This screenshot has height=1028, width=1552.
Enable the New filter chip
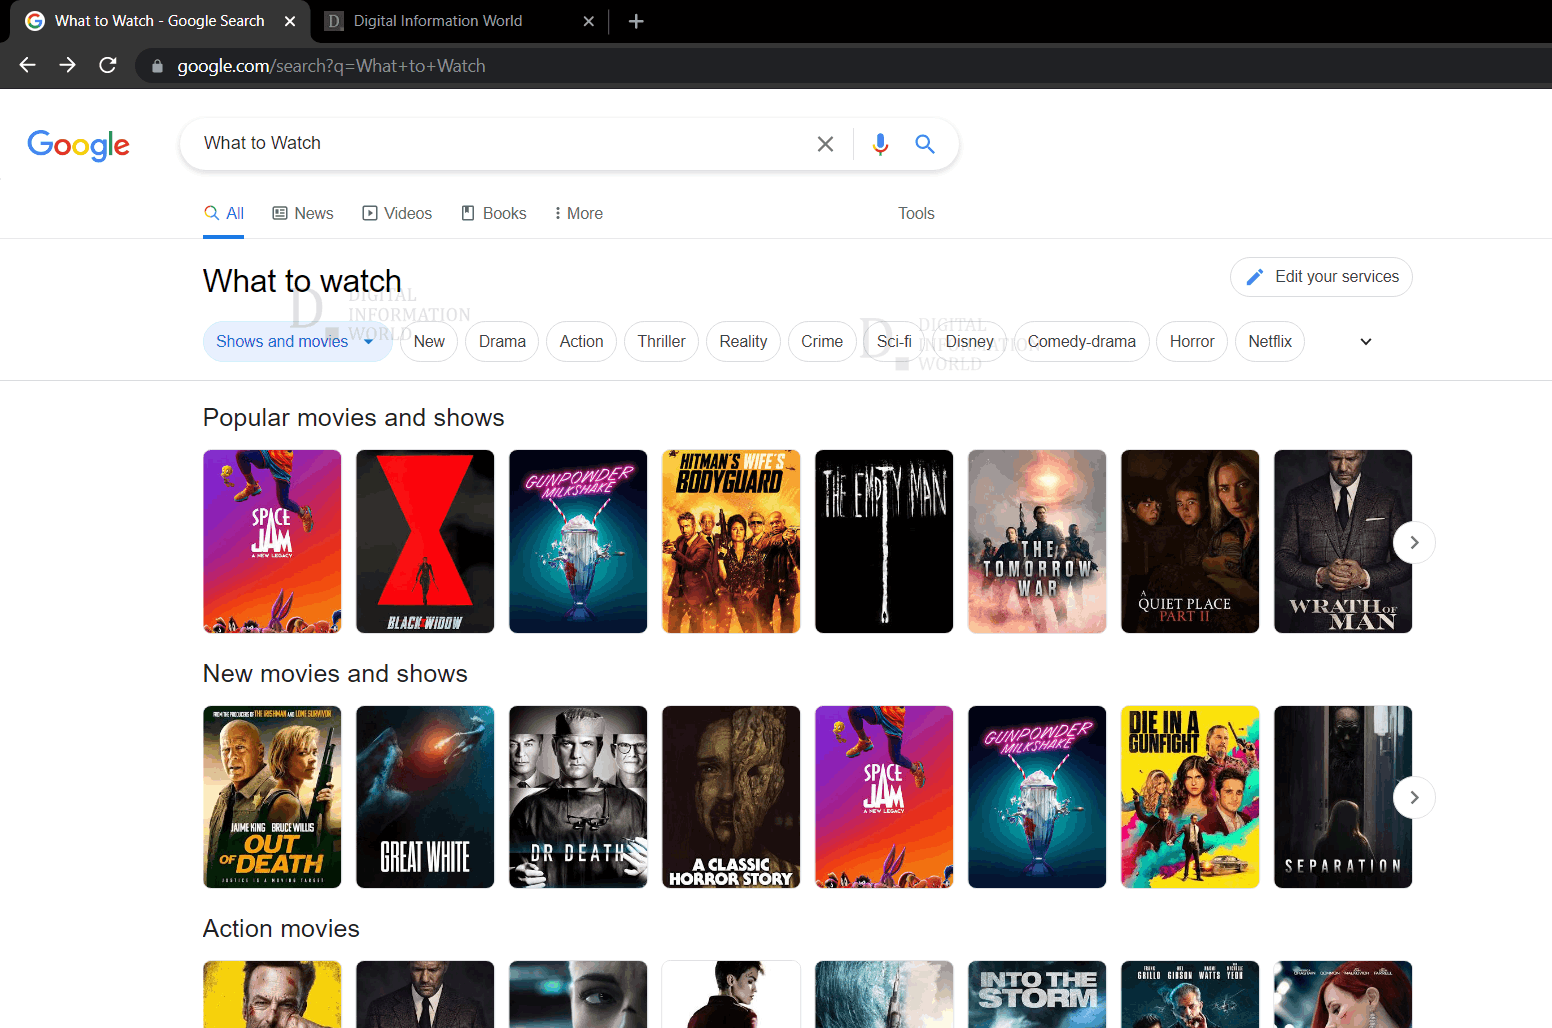pyautogui.click(x=428, y=341)
